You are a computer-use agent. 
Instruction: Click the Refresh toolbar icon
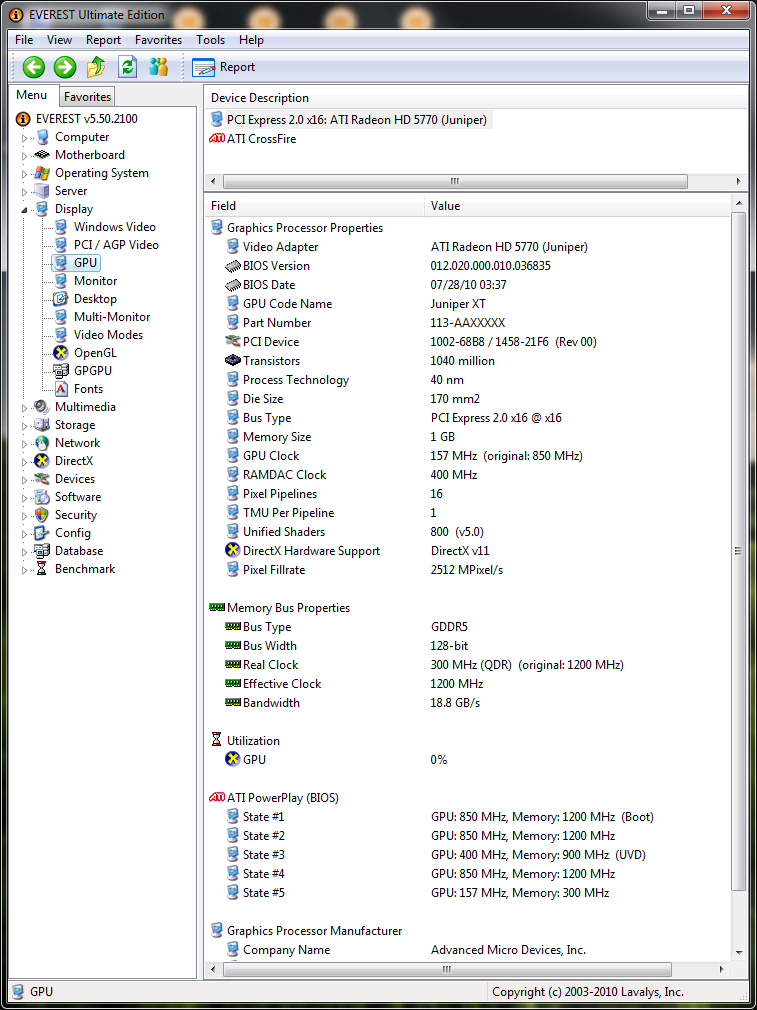click(128, 67)
